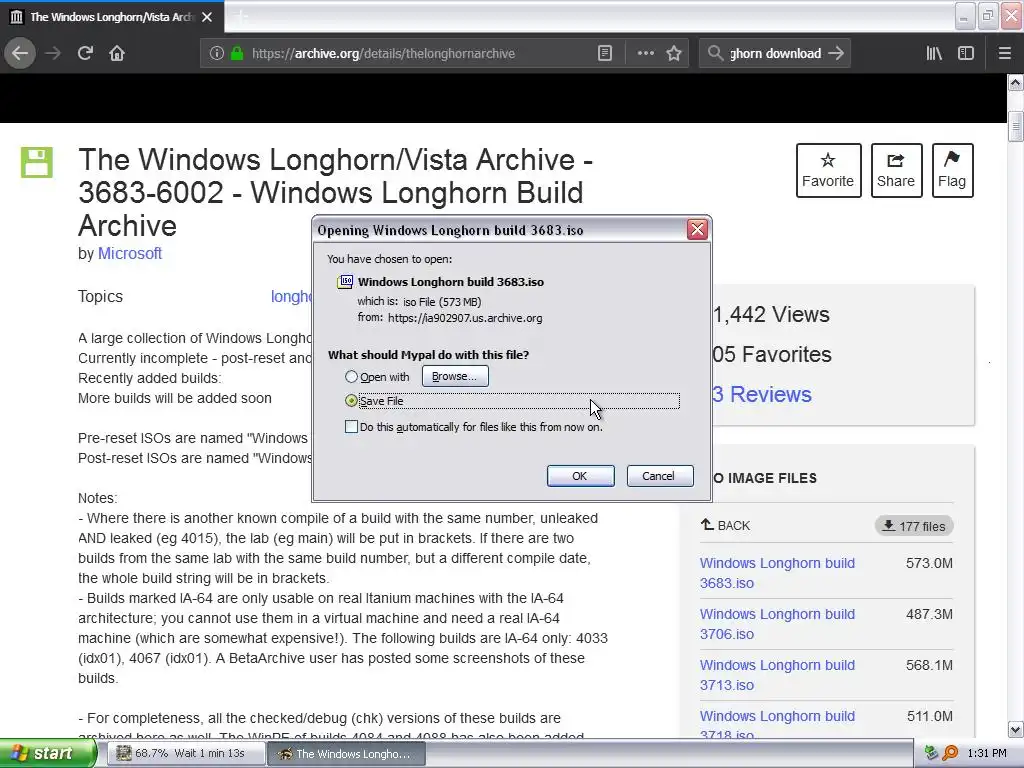Click the green floppy software icon
The image size is (1024, 768).
click(37, 163)
